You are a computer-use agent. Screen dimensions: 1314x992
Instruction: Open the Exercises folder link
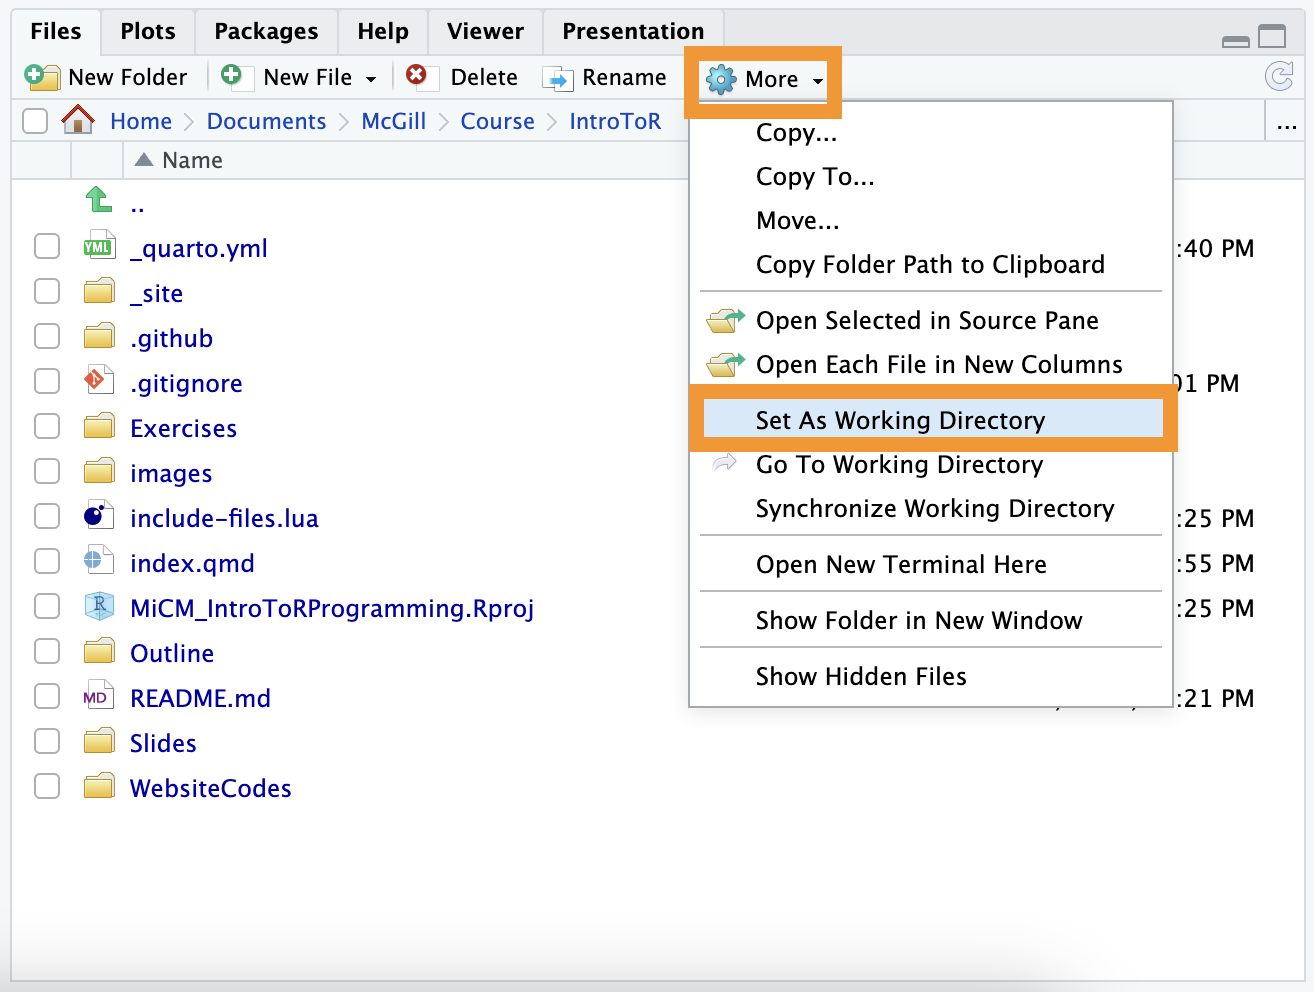pyautogui.click(x=183, y=428)
